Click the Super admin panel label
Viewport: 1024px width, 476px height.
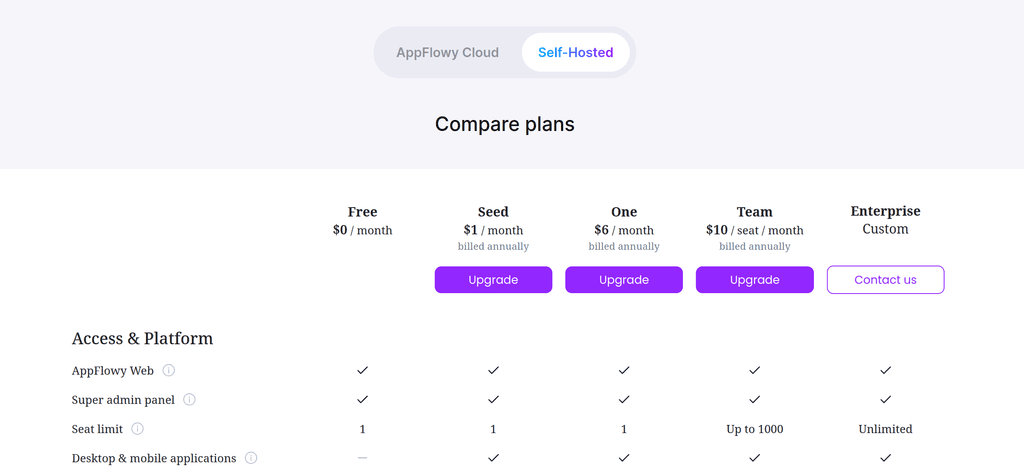point(123,400)
